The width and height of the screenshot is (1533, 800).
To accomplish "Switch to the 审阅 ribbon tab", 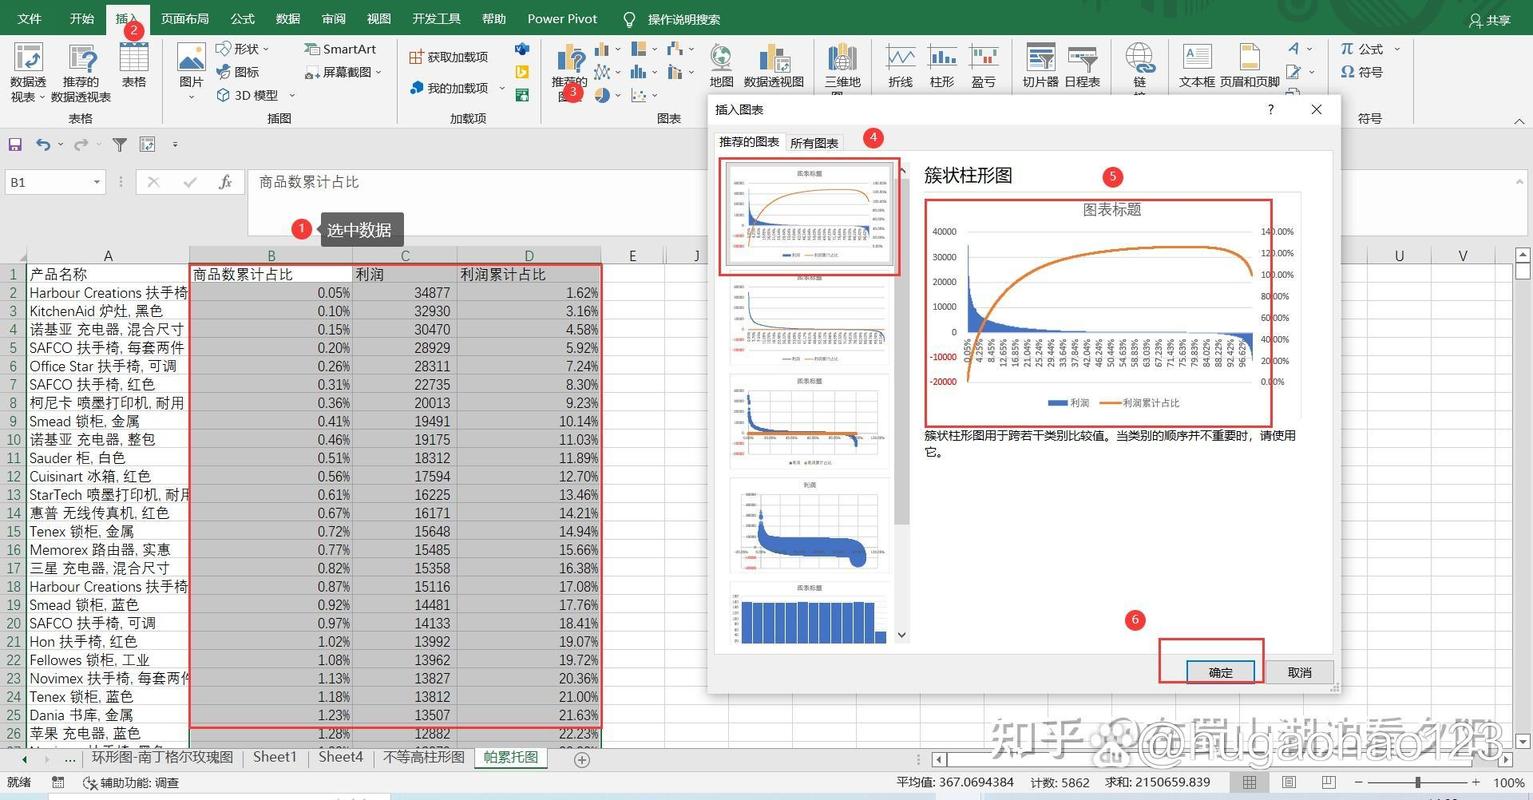I will pyautogui.click(x=334, y=19).
